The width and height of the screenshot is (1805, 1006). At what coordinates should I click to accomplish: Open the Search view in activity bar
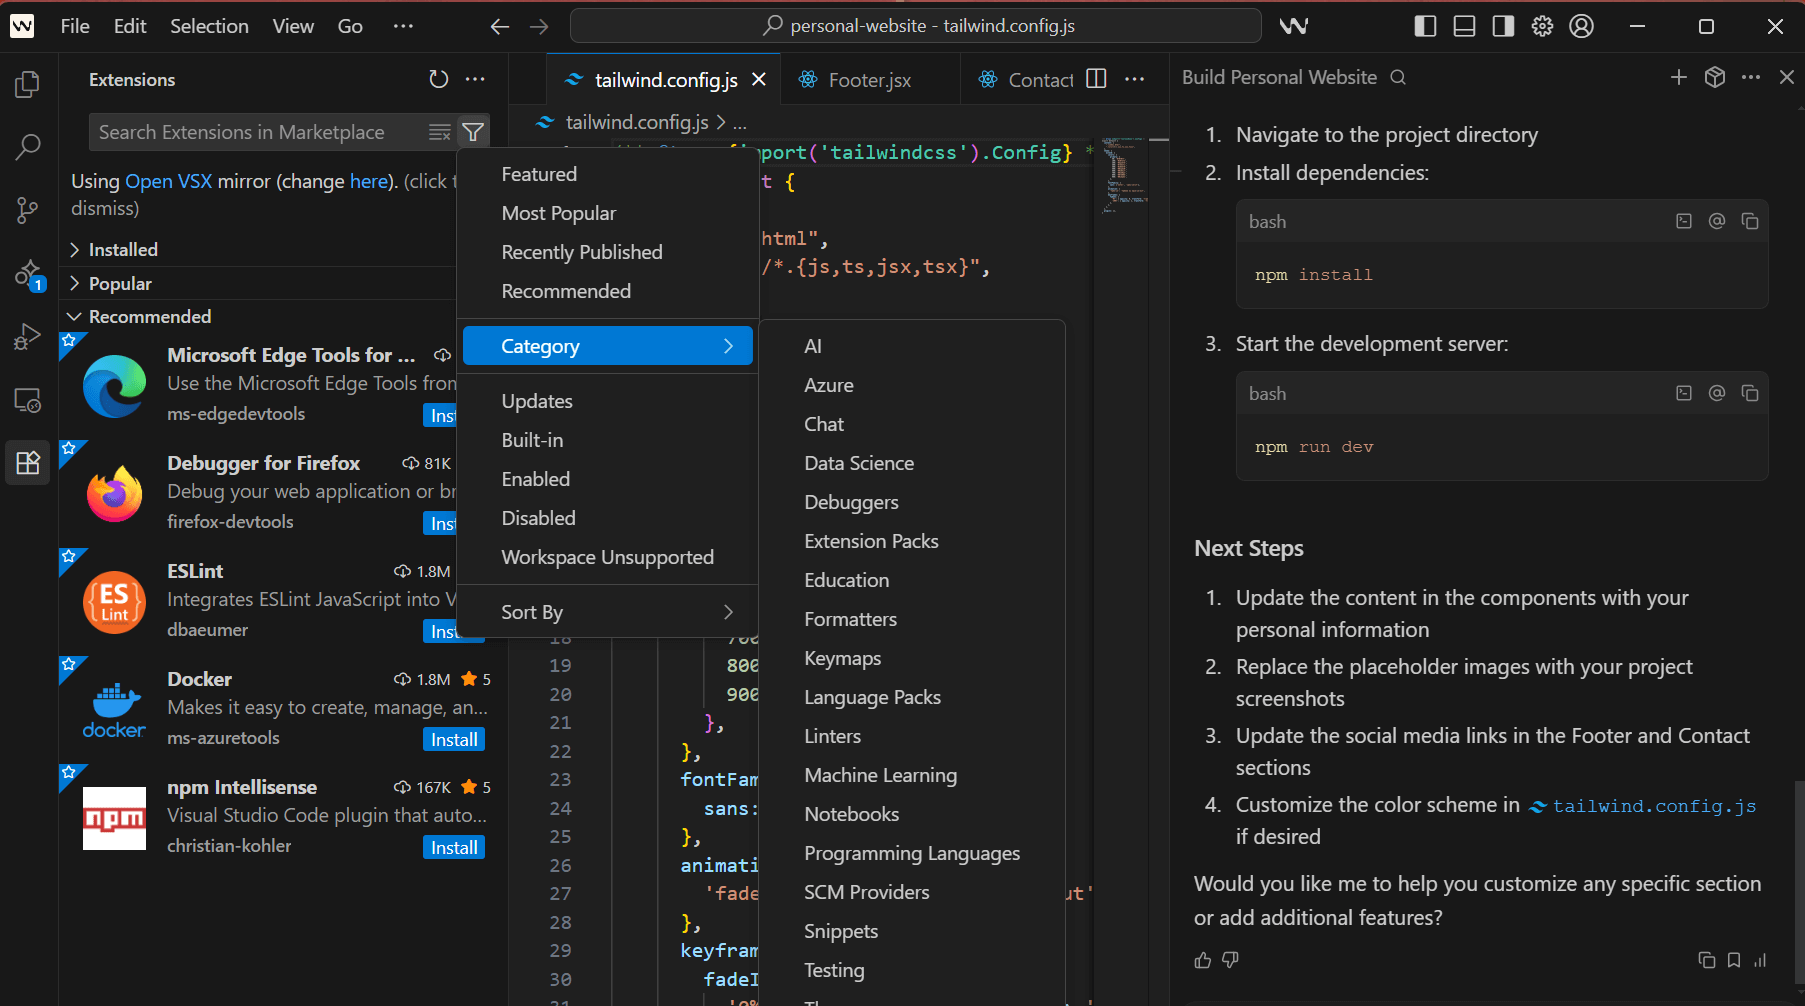pos(27,147)
